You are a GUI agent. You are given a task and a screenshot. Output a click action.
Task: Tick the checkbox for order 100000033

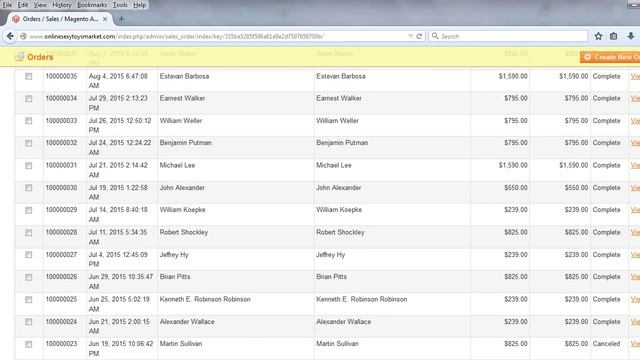click(29, 121)
